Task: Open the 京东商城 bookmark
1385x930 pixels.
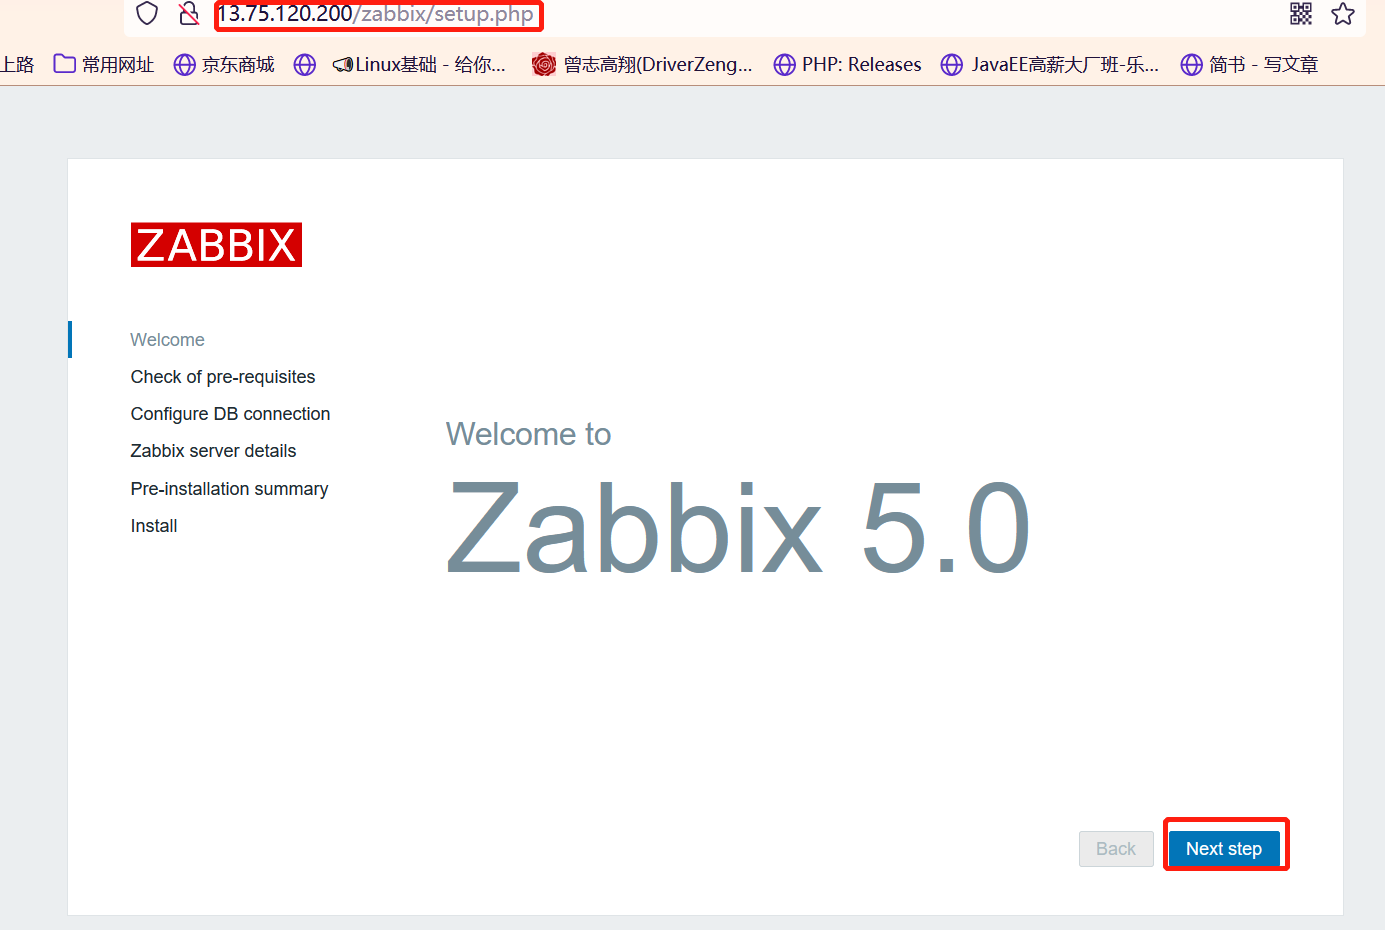Action: click(x=224, y=65)
